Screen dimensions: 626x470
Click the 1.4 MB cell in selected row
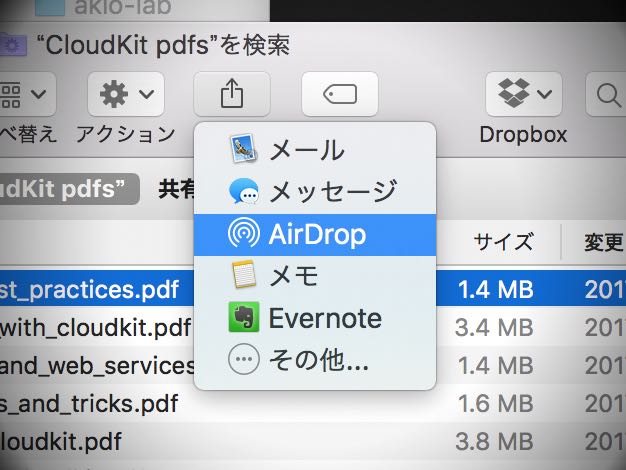(x=495, y=289)
